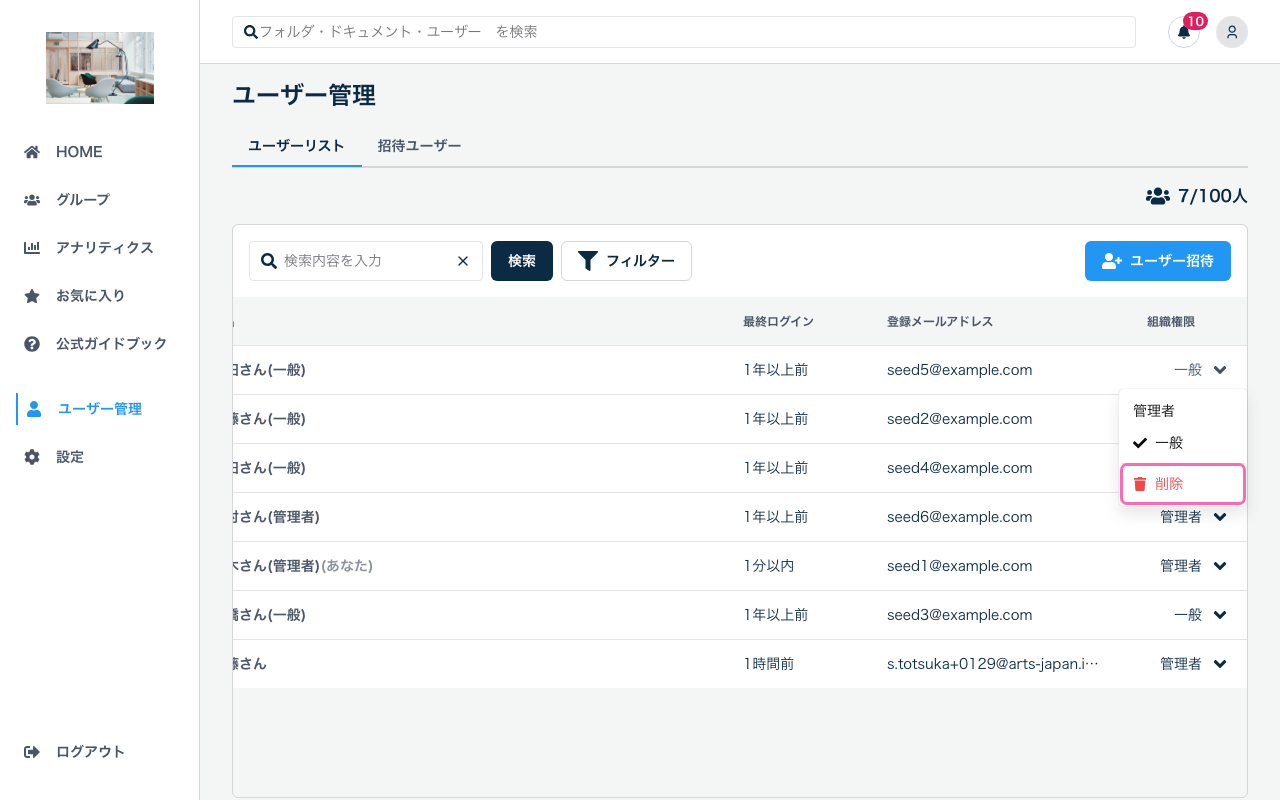
Task: Open the フィルター filter options
Action: [x=626, y=261]
